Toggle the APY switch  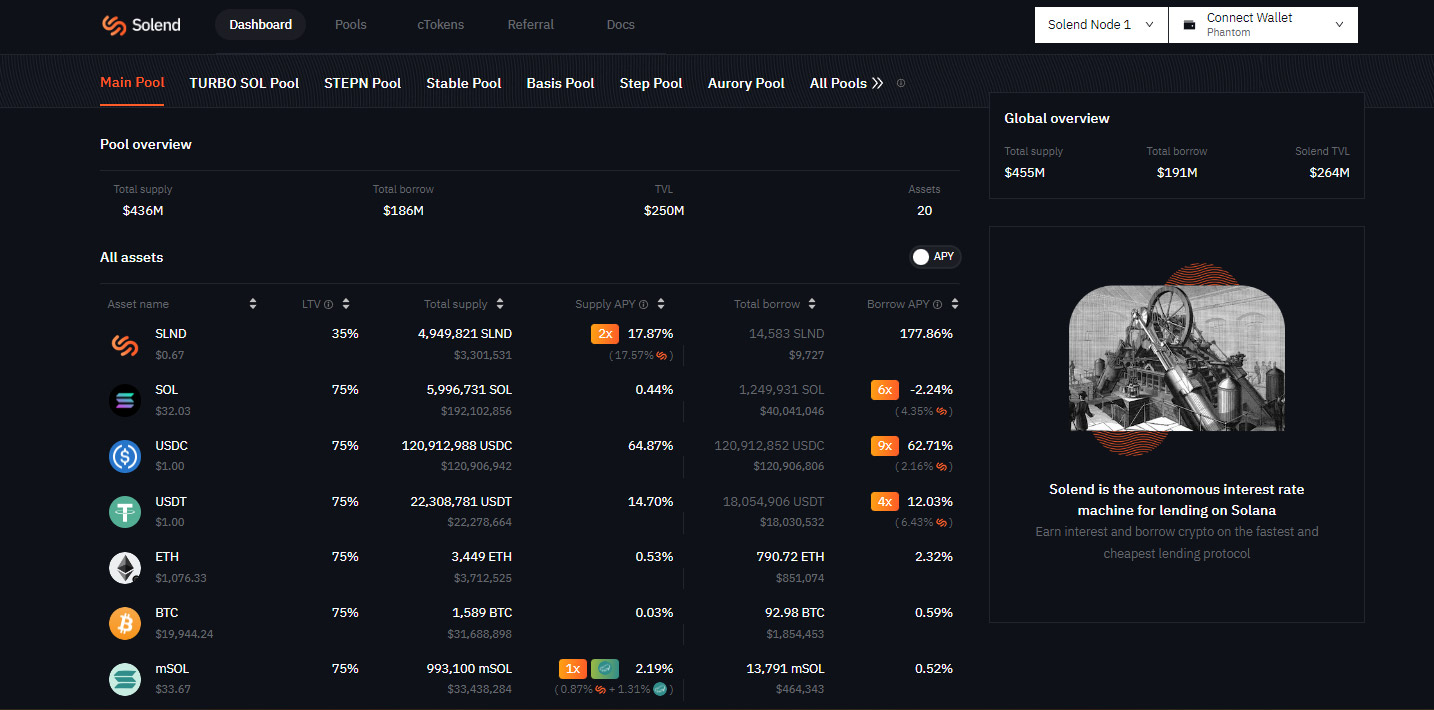point(935,257)
